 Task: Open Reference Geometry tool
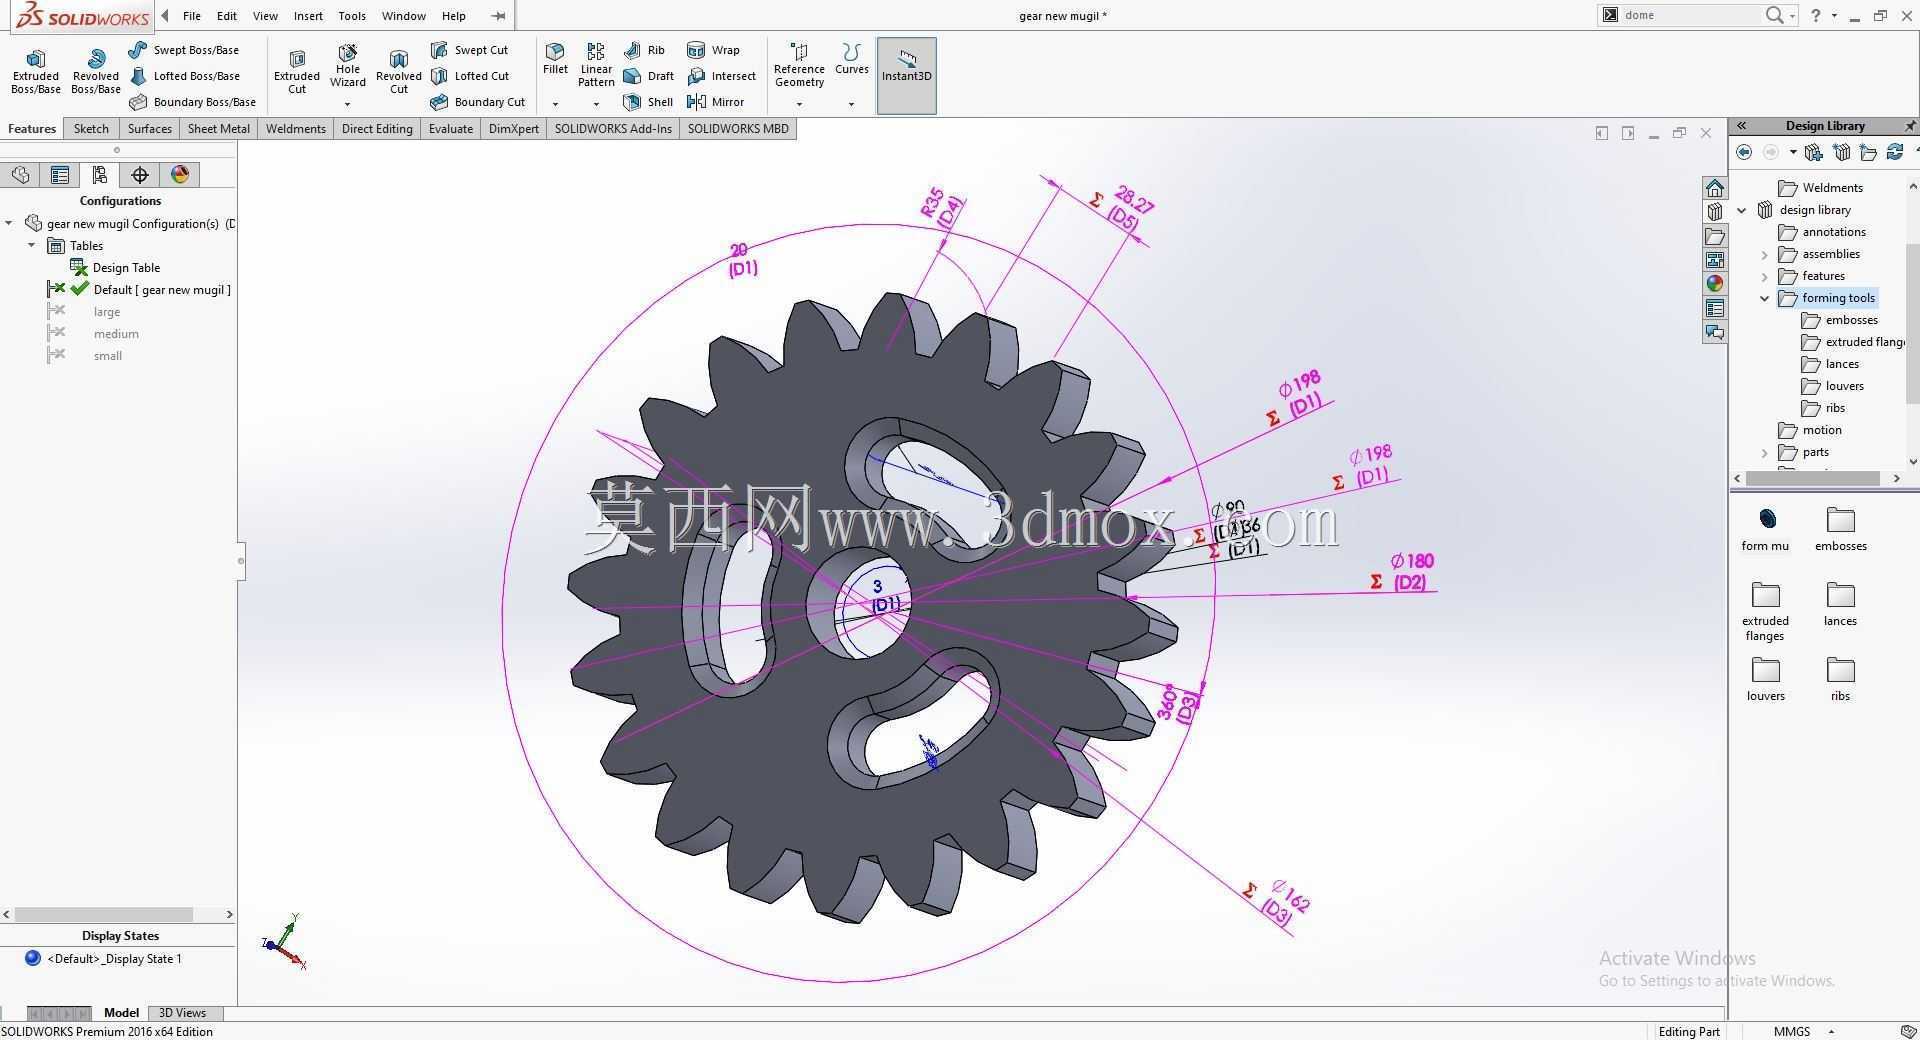(x=799, y=65)
